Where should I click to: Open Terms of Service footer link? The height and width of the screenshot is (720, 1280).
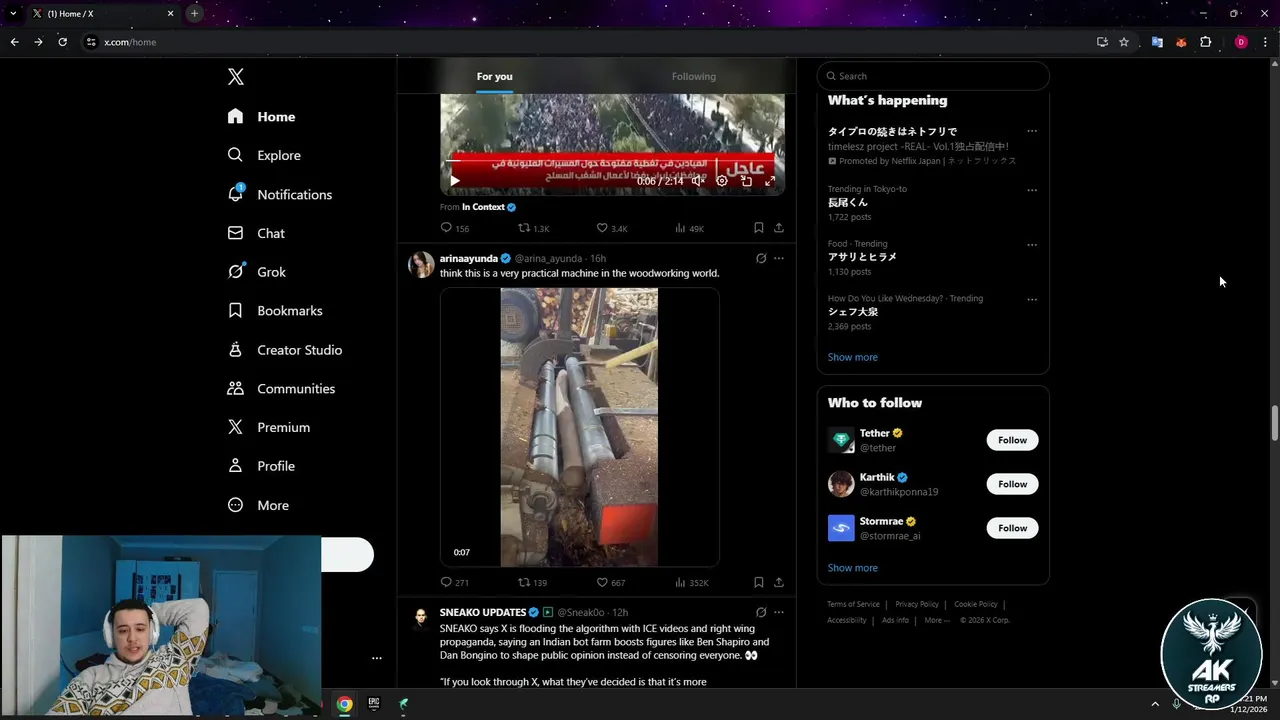click(x=853, y=604)
